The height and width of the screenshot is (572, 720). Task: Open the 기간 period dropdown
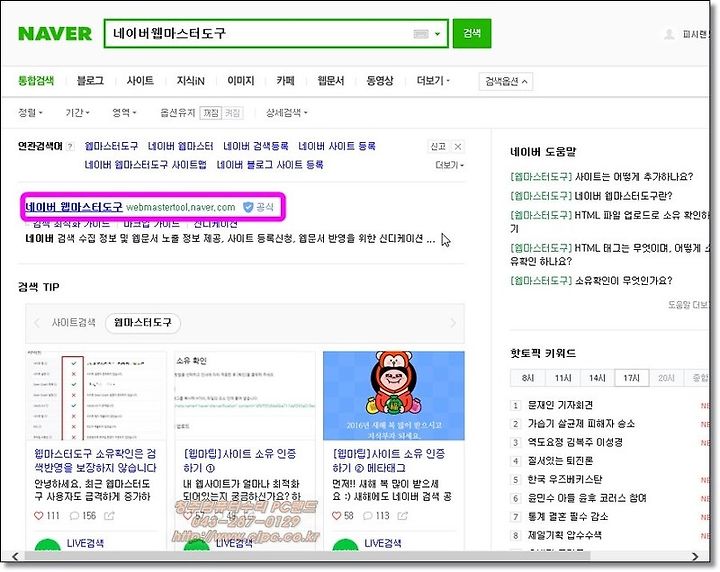77,112
